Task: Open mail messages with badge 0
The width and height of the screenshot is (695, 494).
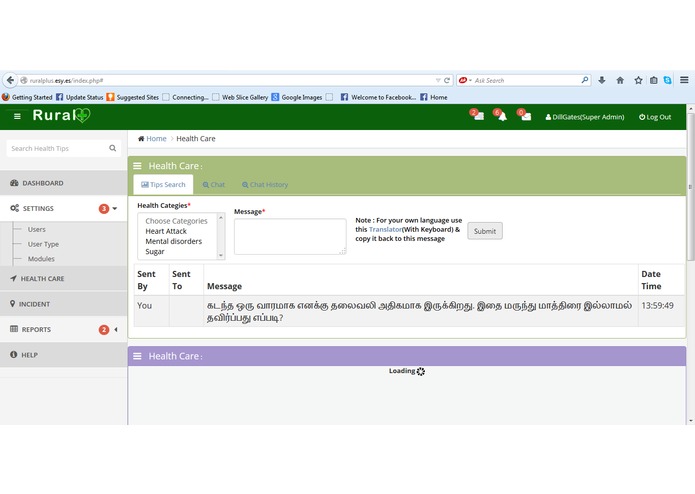Action: pos(524,115)
